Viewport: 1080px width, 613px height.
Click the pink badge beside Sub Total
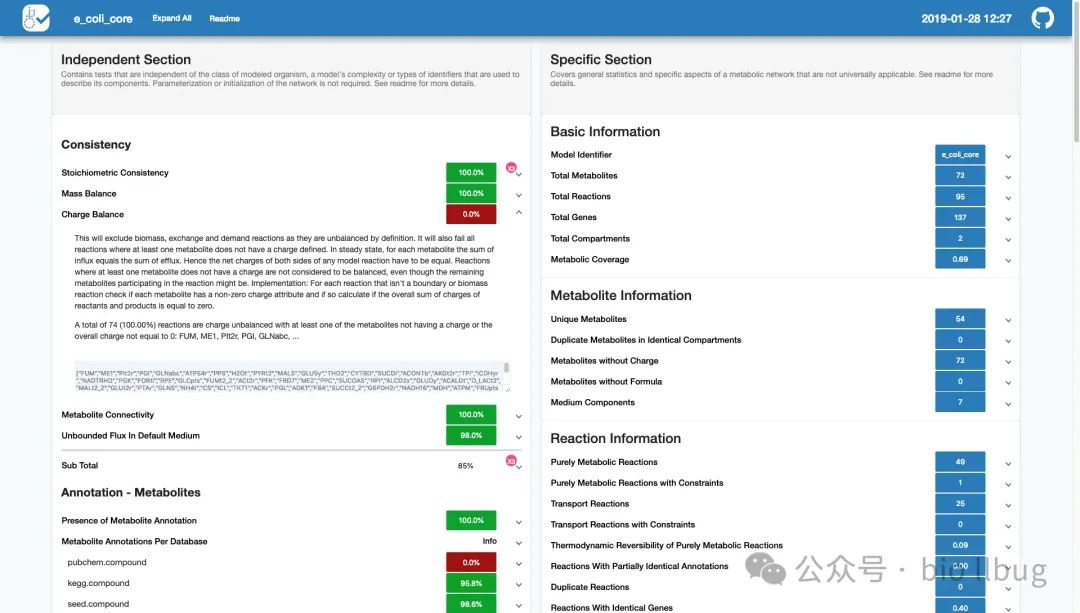511,461
